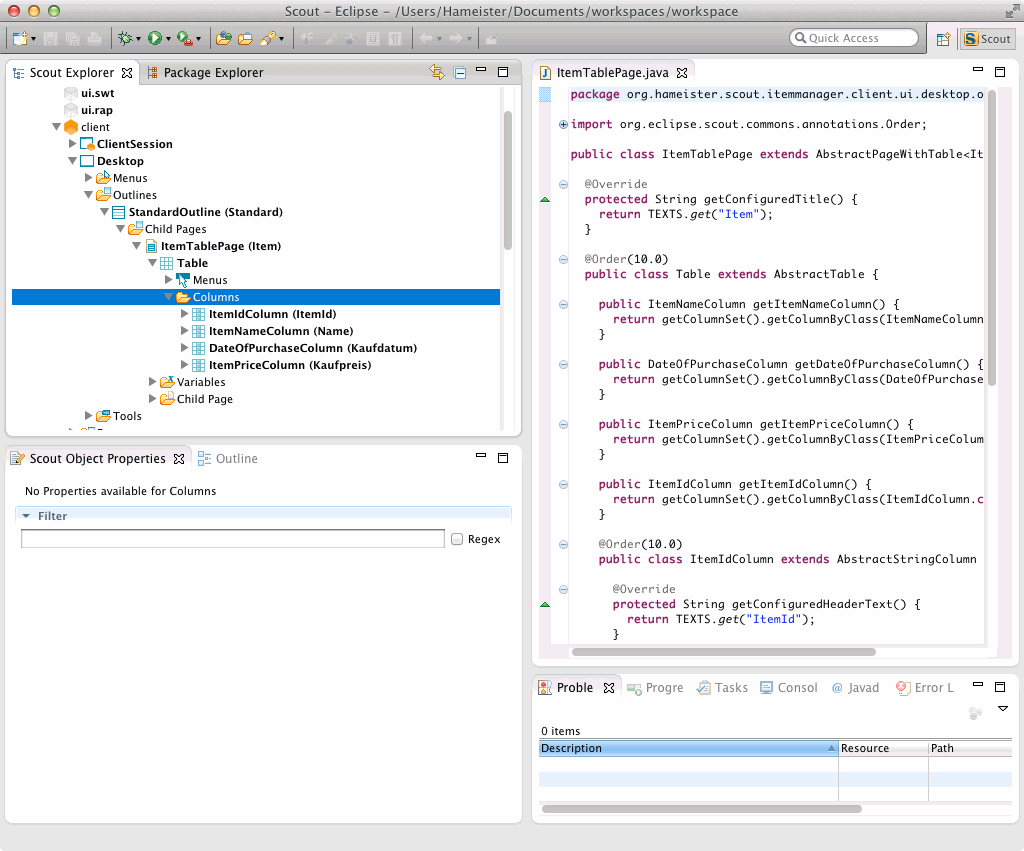Enable the Regex checkbox

pyautogui.click(x=457, y=539)
